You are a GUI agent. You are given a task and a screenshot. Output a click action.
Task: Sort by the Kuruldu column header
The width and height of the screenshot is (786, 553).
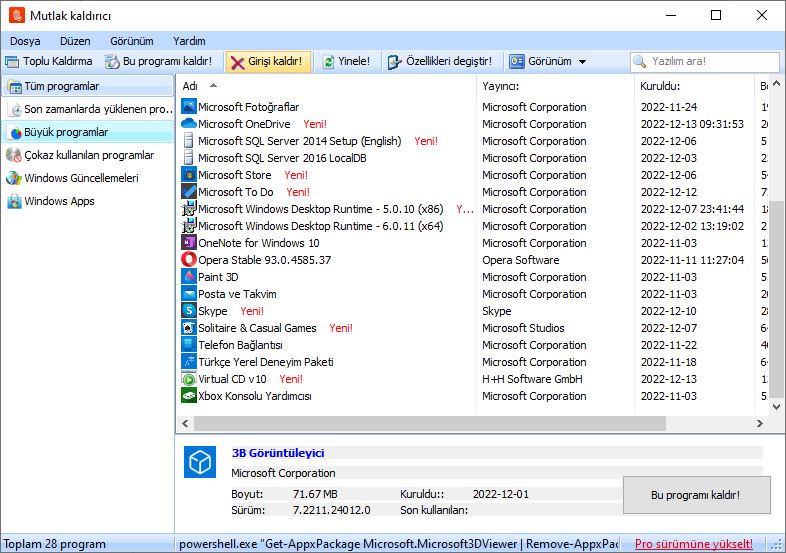[x=694, y=86]
